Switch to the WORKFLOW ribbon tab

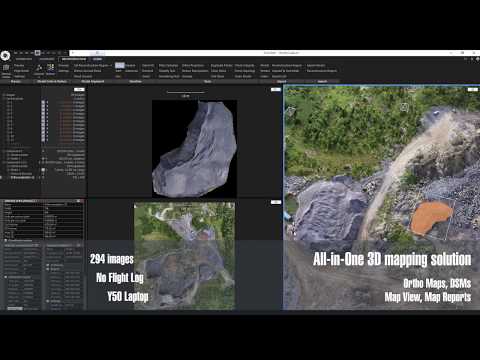pos(24,59)
